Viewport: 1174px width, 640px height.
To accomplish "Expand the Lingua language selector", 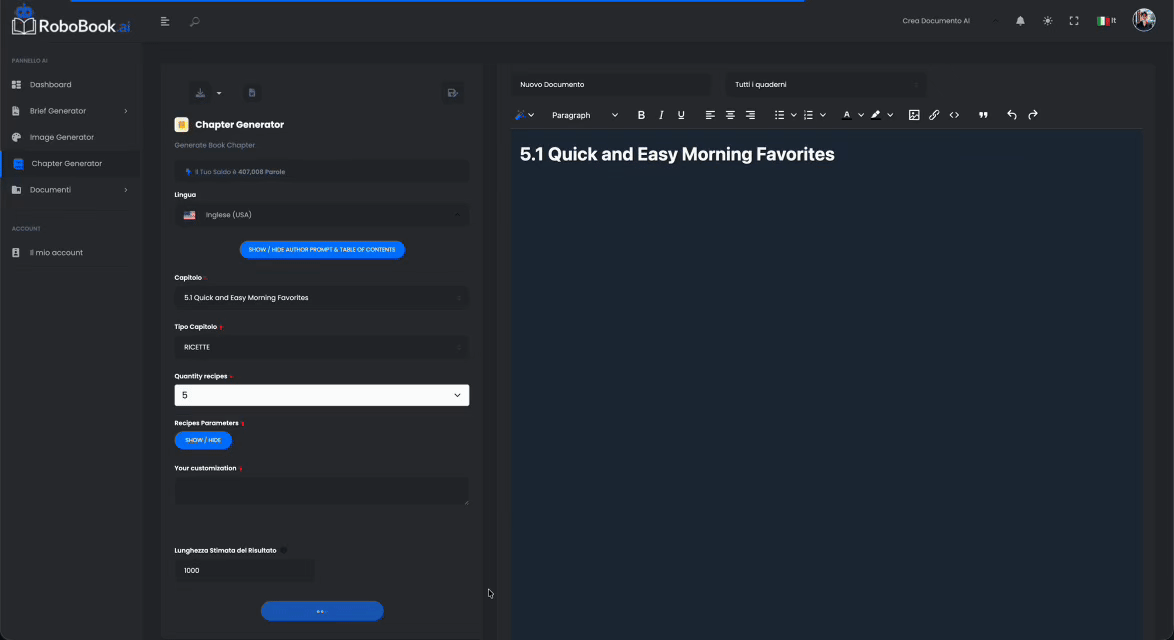I will point(321,215).
